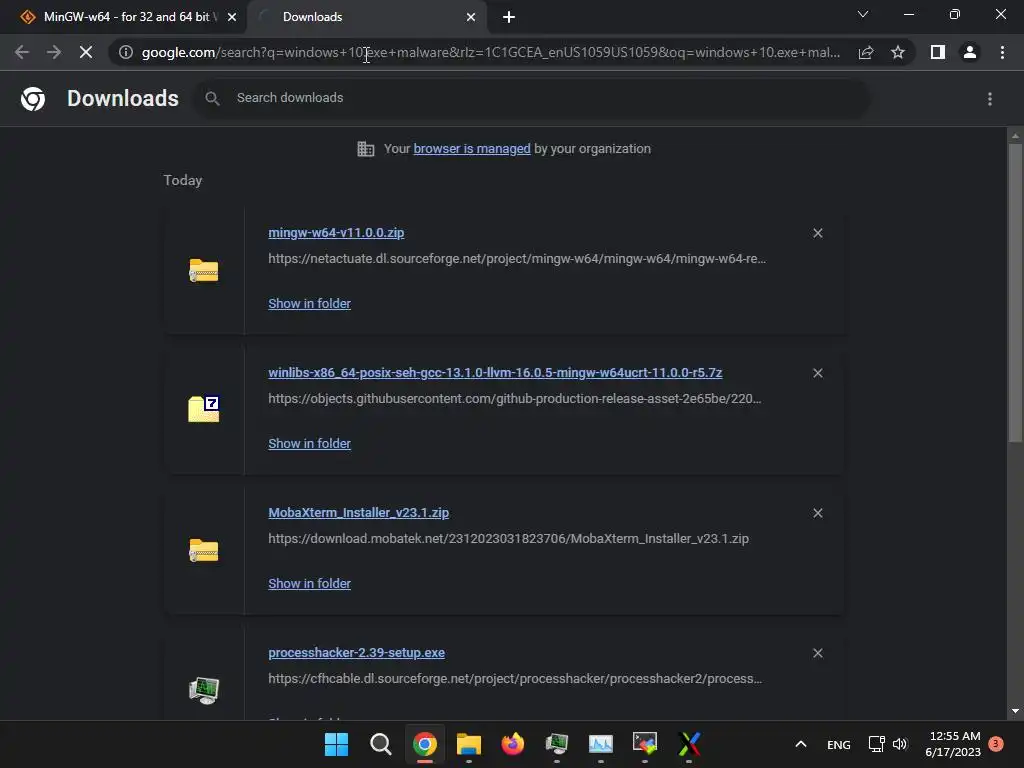Open Windows taskbar search
The image size is (1024, 768).
pos(381,744)
